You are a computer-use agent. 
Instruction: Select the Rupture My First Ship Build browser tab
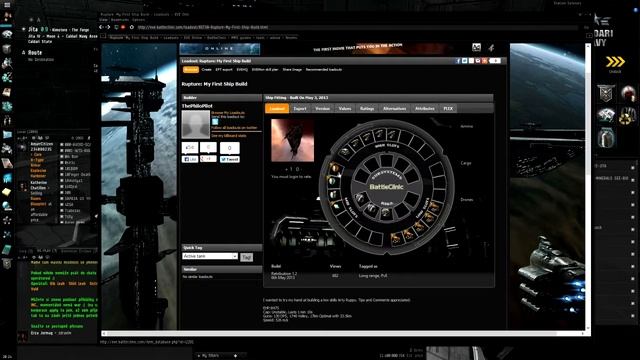tap(134, 38)
